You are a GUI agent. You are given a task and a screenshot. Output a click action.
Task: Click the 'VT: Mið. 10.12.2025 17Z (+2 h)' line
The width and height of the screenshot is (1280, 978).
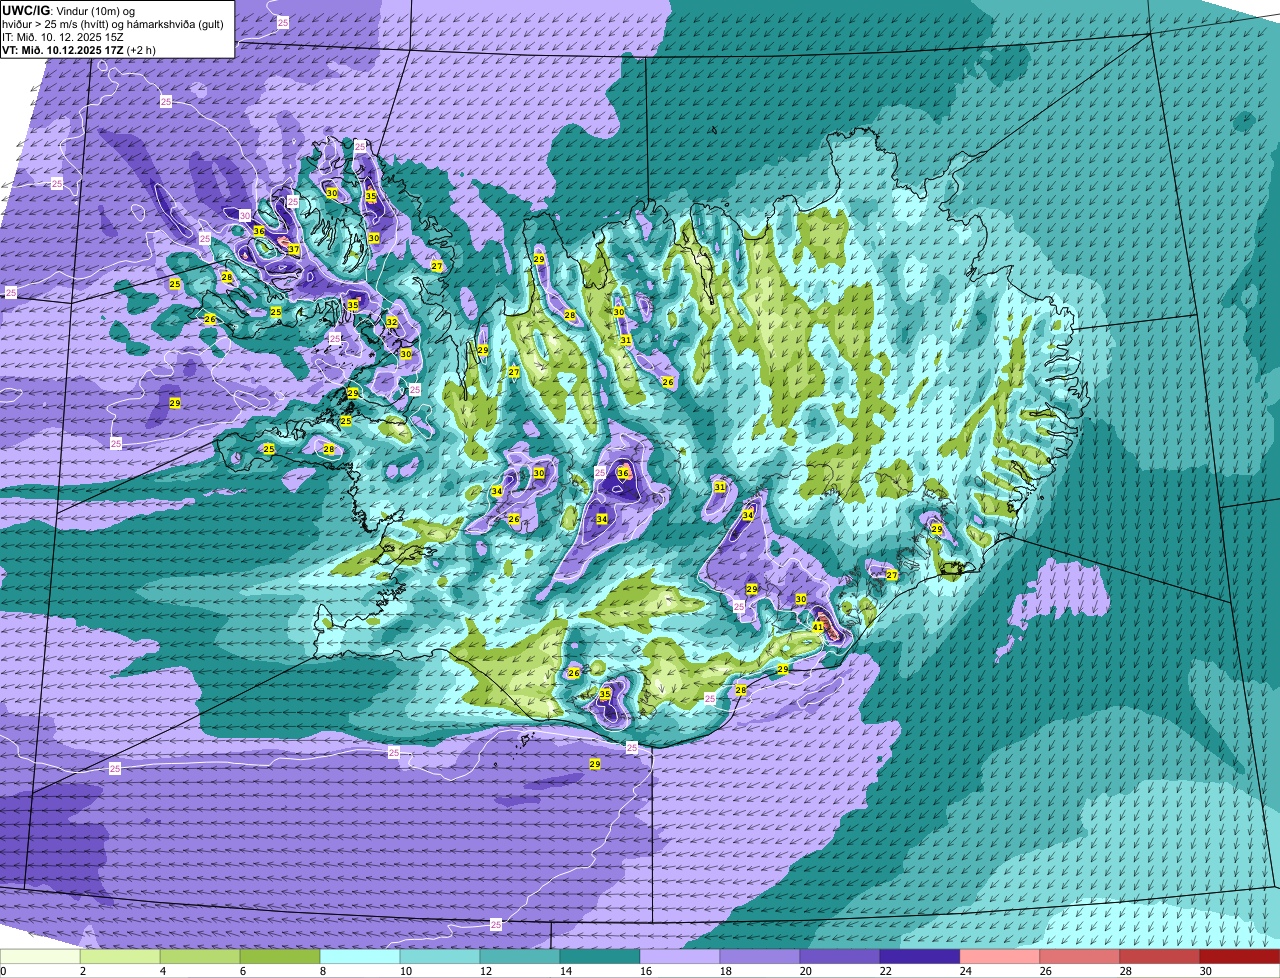79,49
